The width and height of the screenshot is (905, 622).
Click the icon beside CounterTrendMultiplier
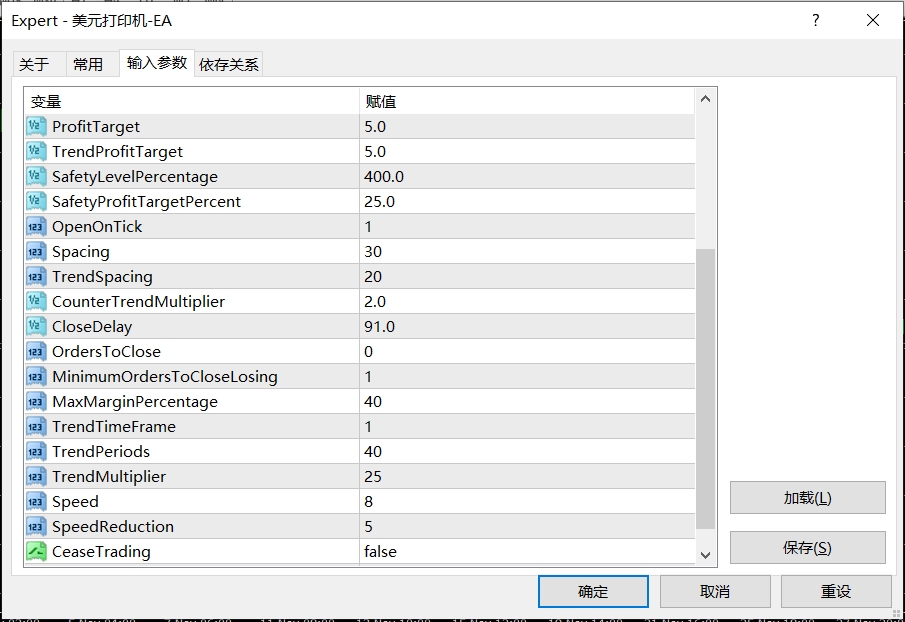36,301
